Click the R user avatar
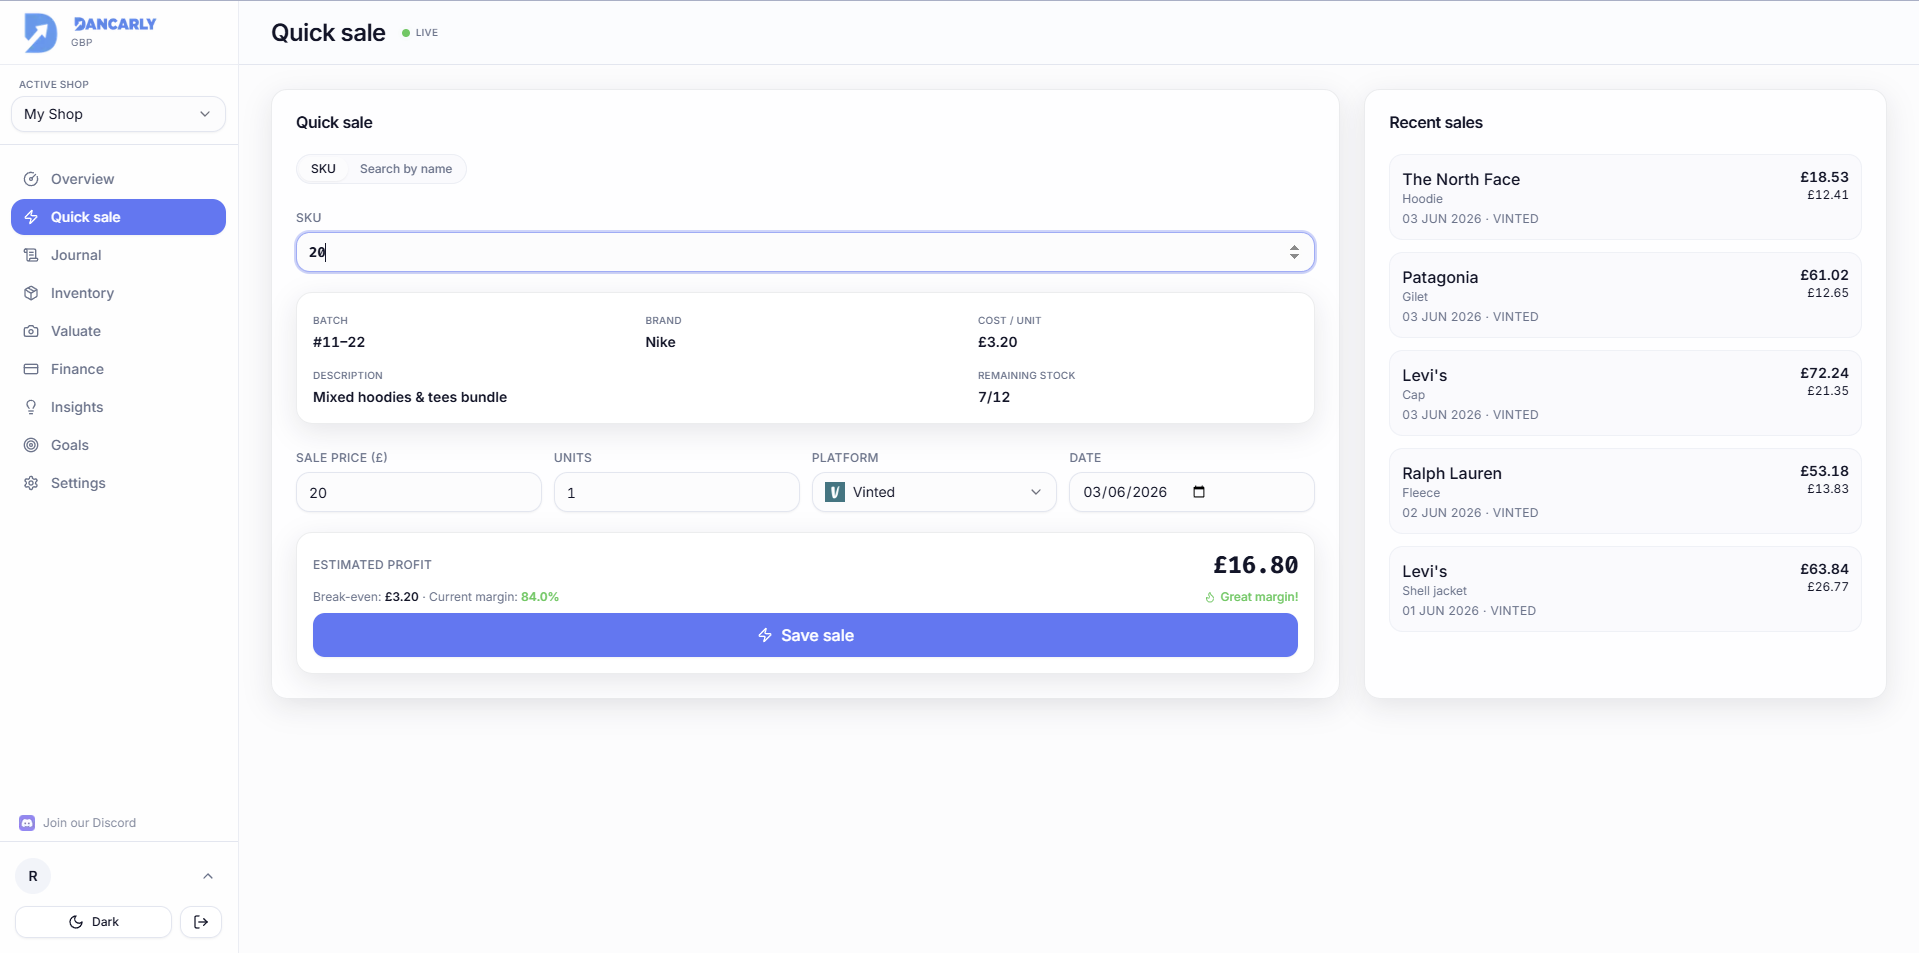The width and height of the screenshot is (1919, 953). [33, 876]
